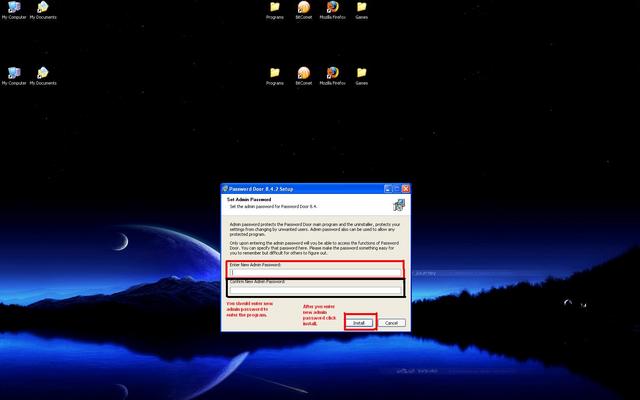Click the installer icon in setup header
The width and height of the screenshot is (640, 400).
[398, 205]
